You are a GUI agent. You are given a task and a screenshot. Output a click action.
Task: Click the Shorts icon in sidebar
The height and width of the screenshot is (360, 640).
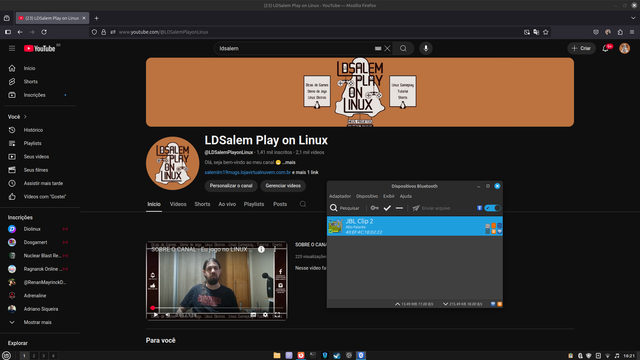click(12, 82)
